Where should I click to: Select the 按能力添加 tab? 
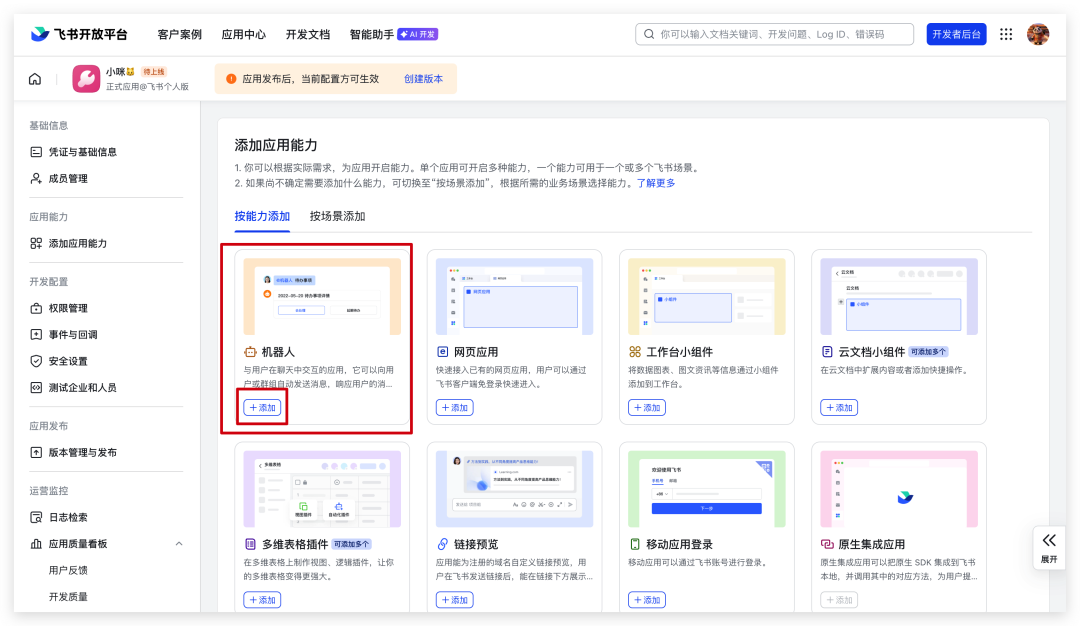[262, 216]
